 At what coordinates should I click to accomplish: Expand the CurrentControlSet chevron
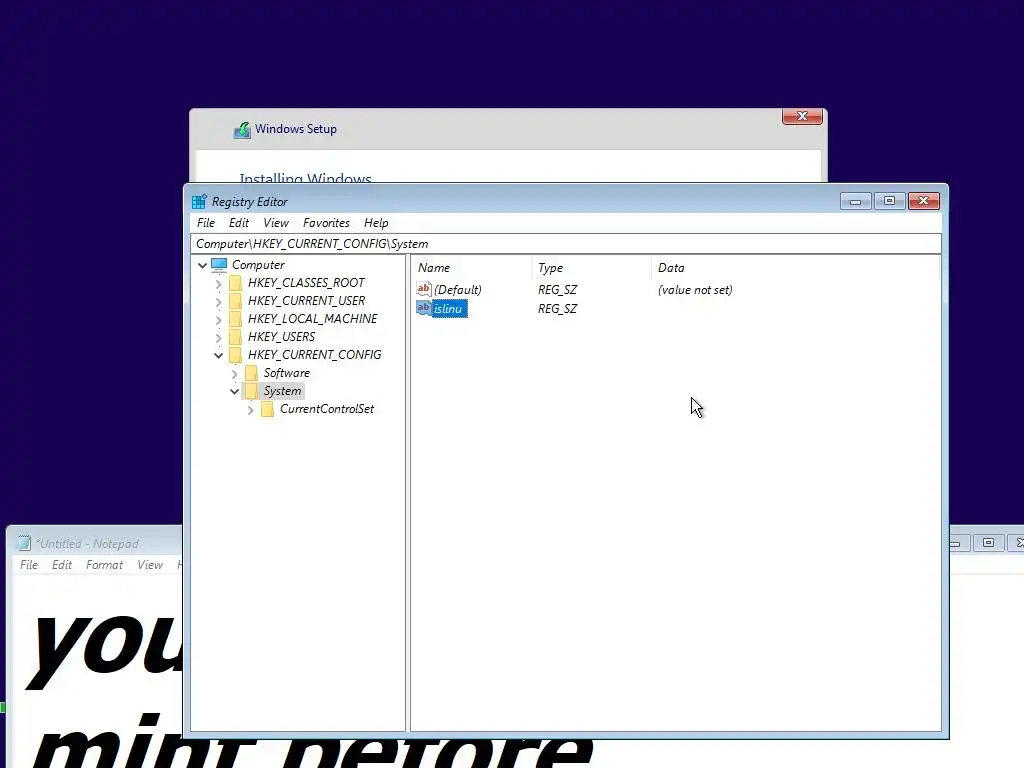tap(250, 409)
